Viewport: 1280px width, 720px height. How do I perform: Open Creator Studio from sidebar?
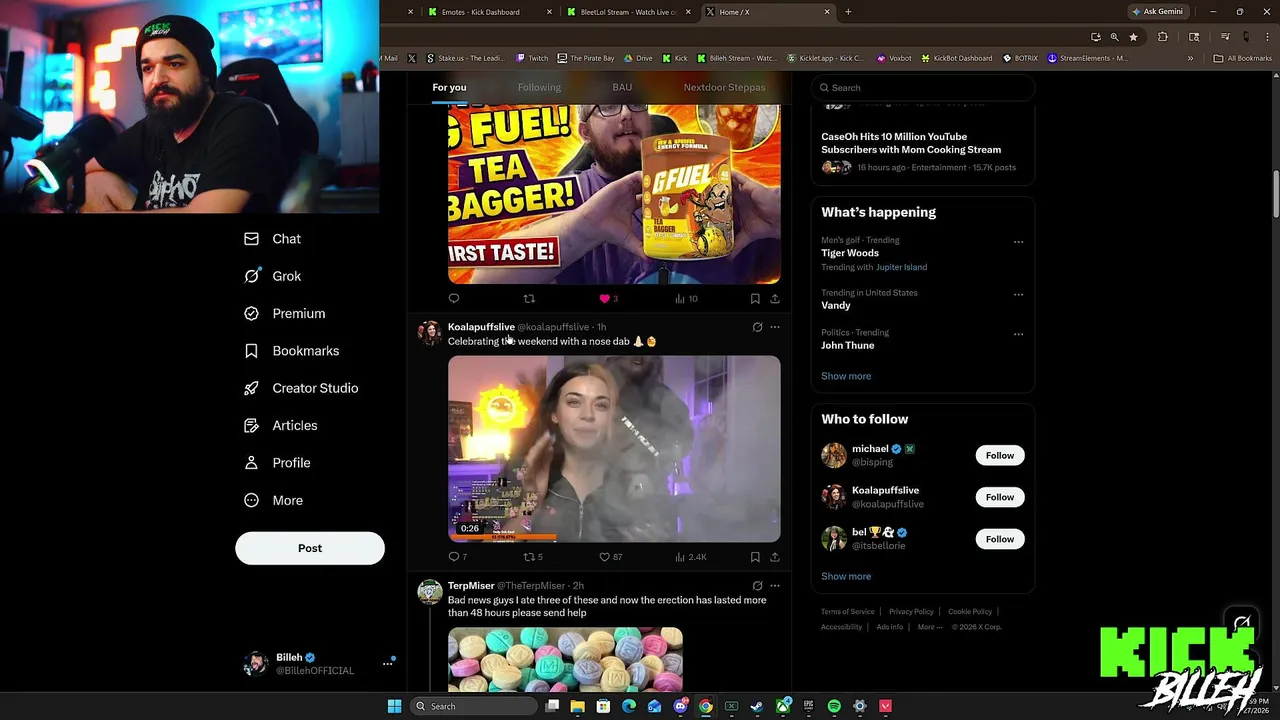(x=301, y=388)
